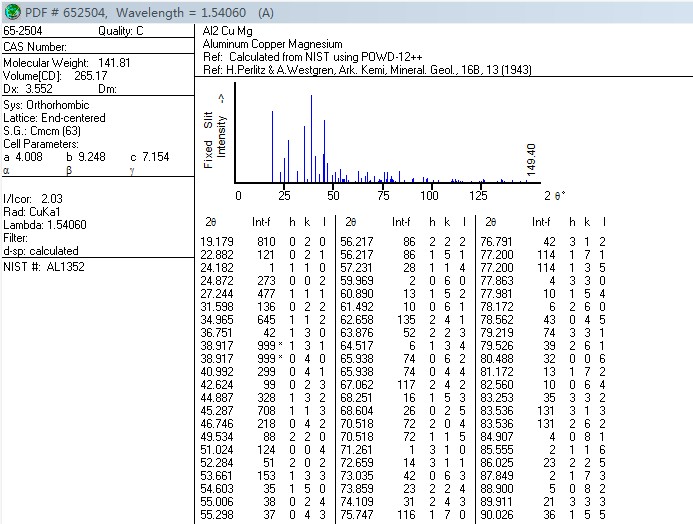Select the title 'PDF # 652504, Wavelength = 1.54060'

click(x=135, y=12)
